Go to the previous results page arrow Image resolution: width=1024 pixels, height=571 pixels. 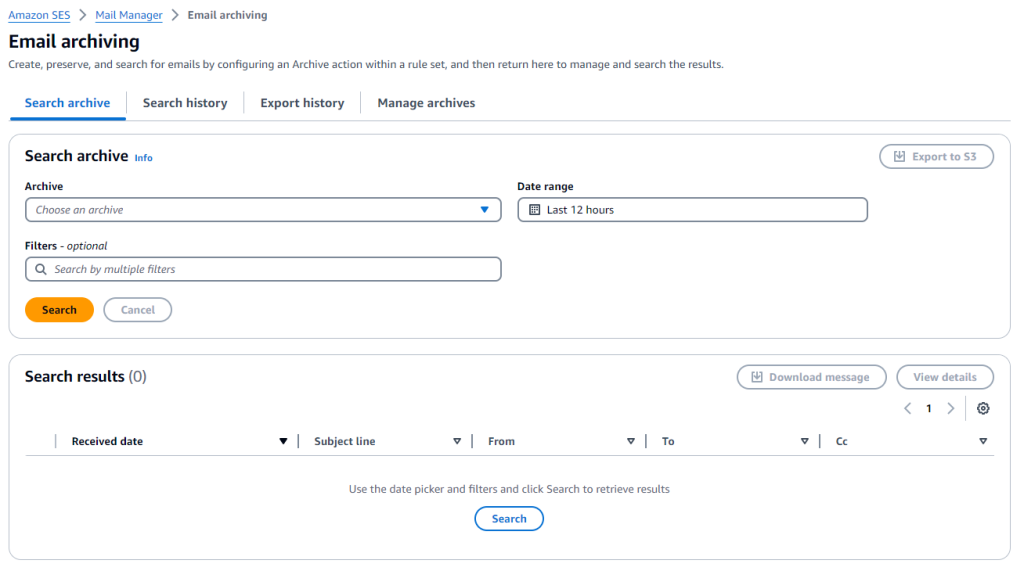[x=907, y=408]
